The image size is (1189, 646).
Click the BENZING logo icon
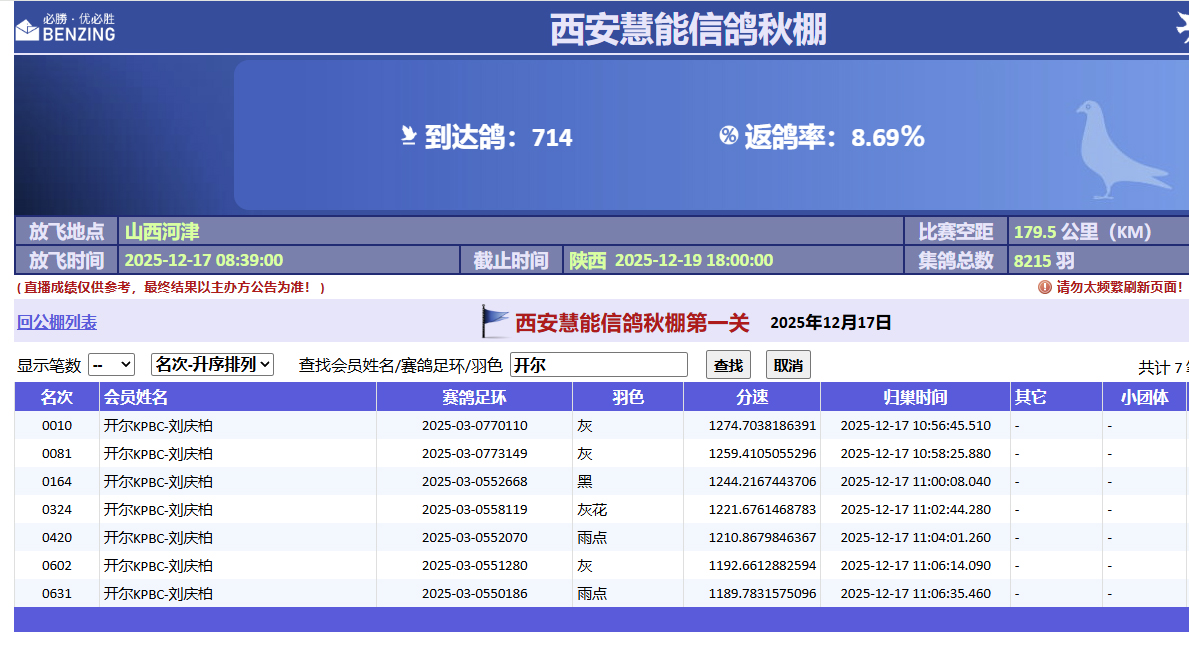tap(27, 31)
